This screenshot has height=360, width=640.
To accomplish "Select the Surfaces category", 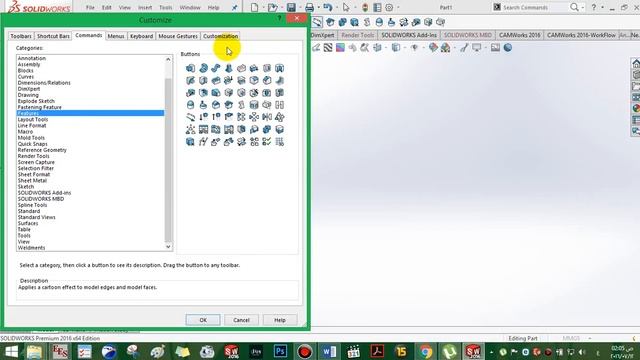I will point(90,223).
